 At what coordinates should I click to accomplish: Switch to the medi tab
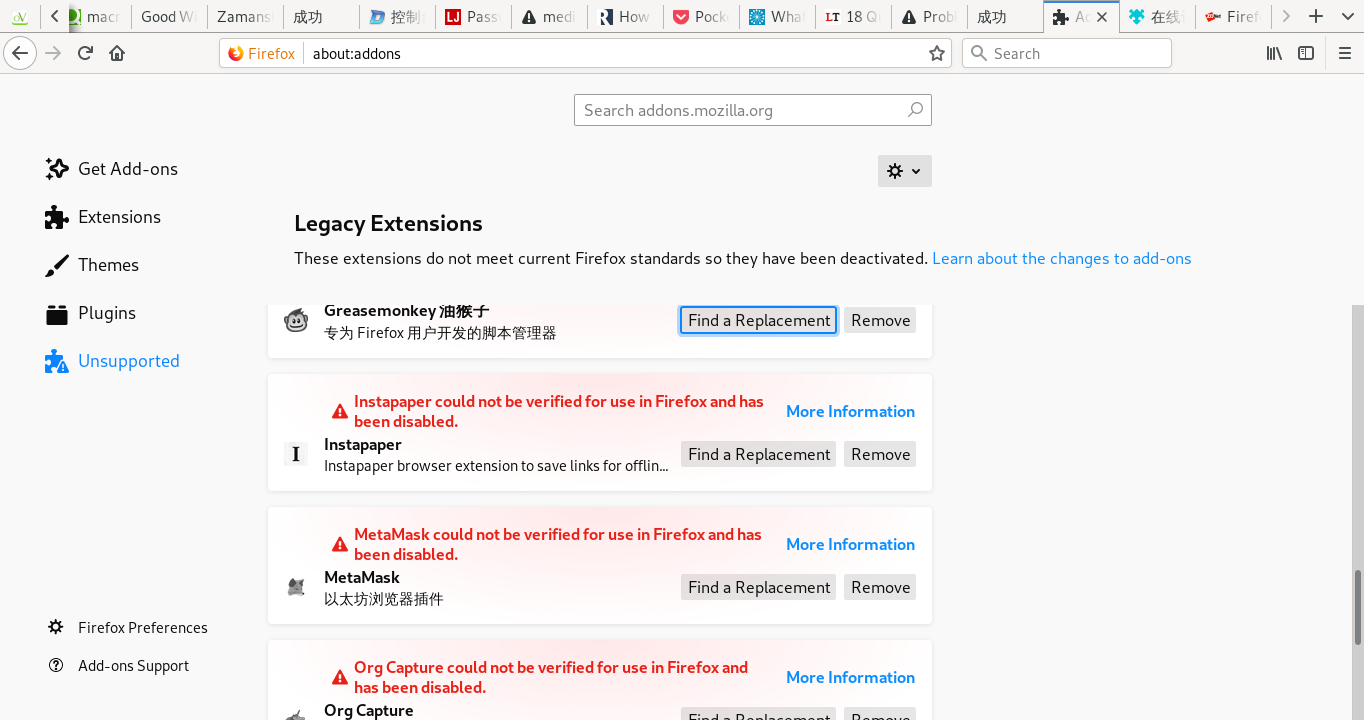click(548, 17)
